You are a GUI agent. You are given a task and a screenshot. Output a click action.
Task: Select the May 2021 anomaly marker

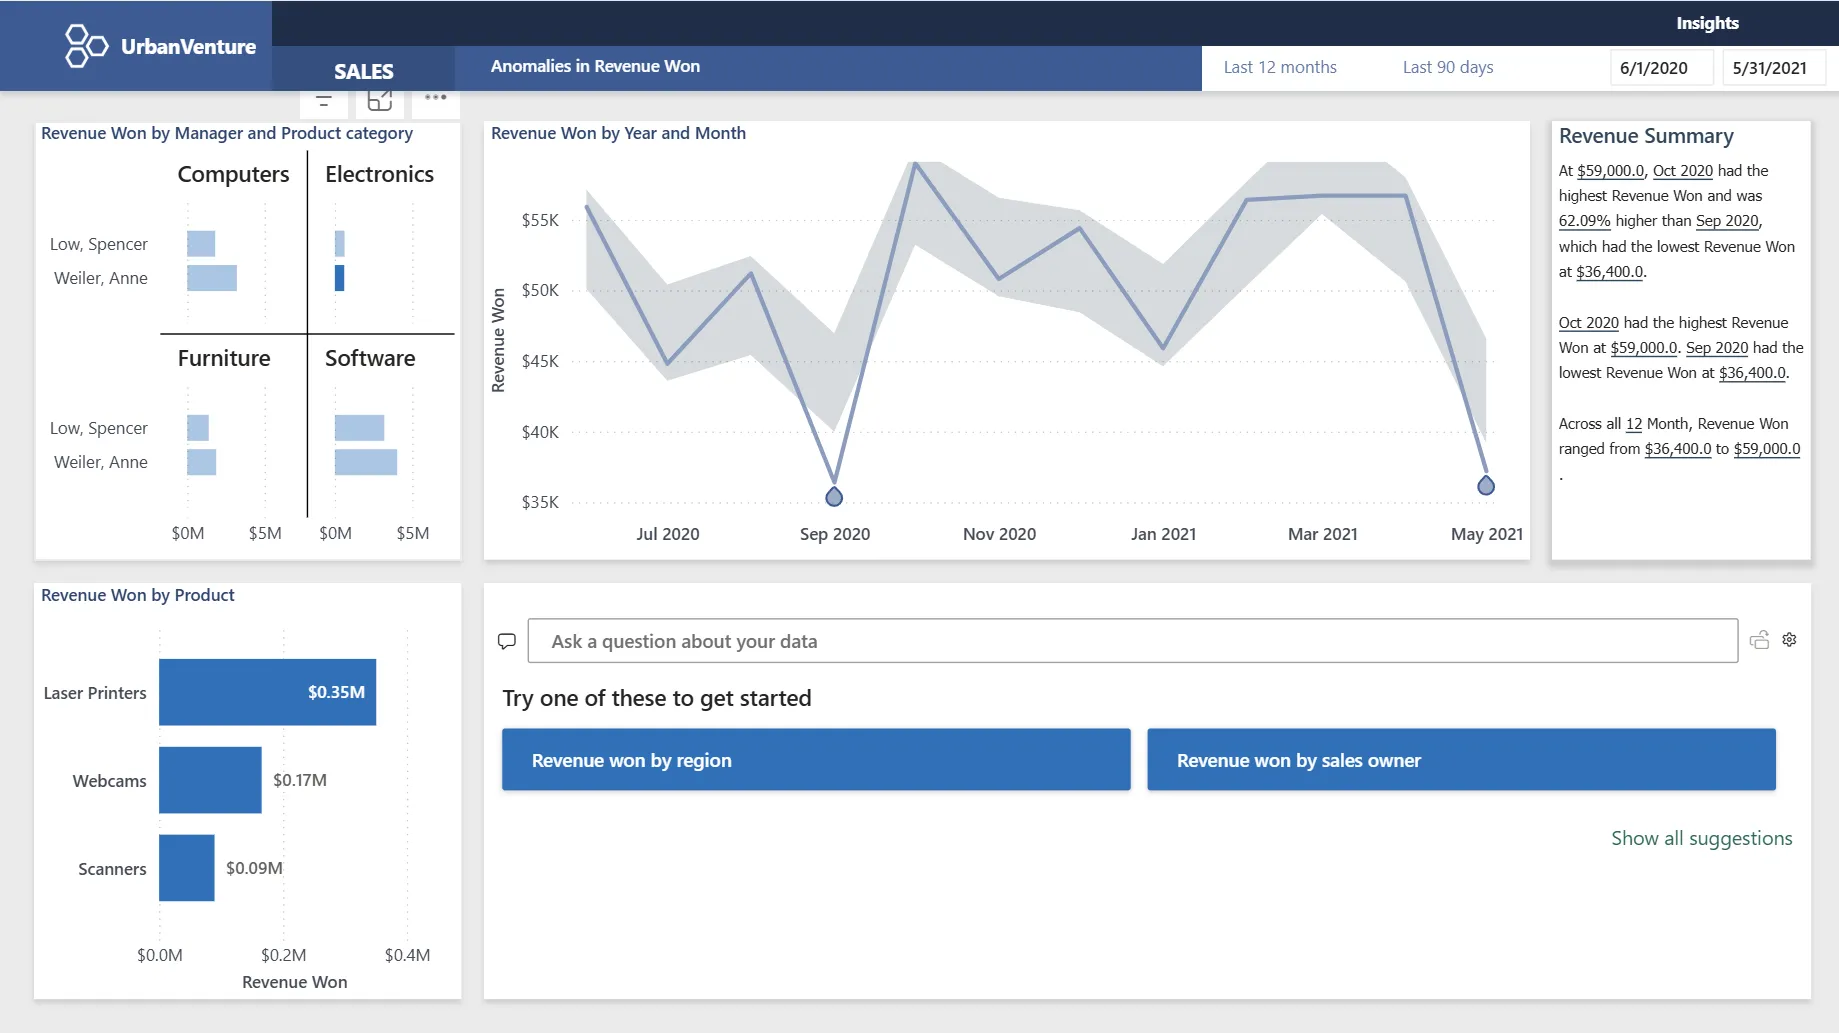coord(1486,485)
